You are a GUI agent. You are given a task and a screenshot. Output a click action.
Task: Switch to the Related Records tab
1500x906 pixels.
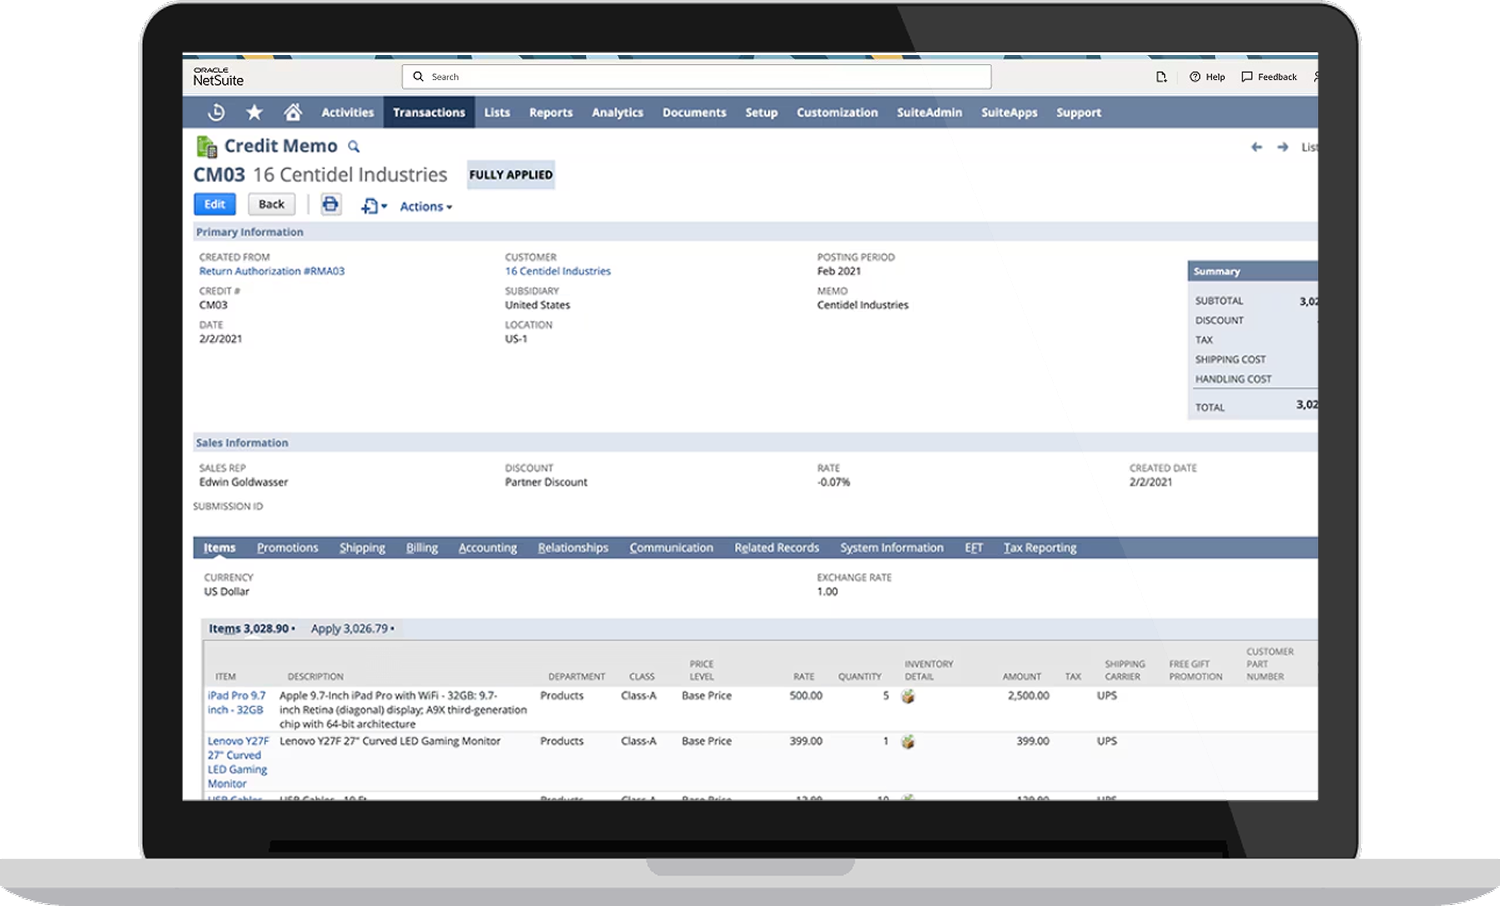(x=777, y=548)
